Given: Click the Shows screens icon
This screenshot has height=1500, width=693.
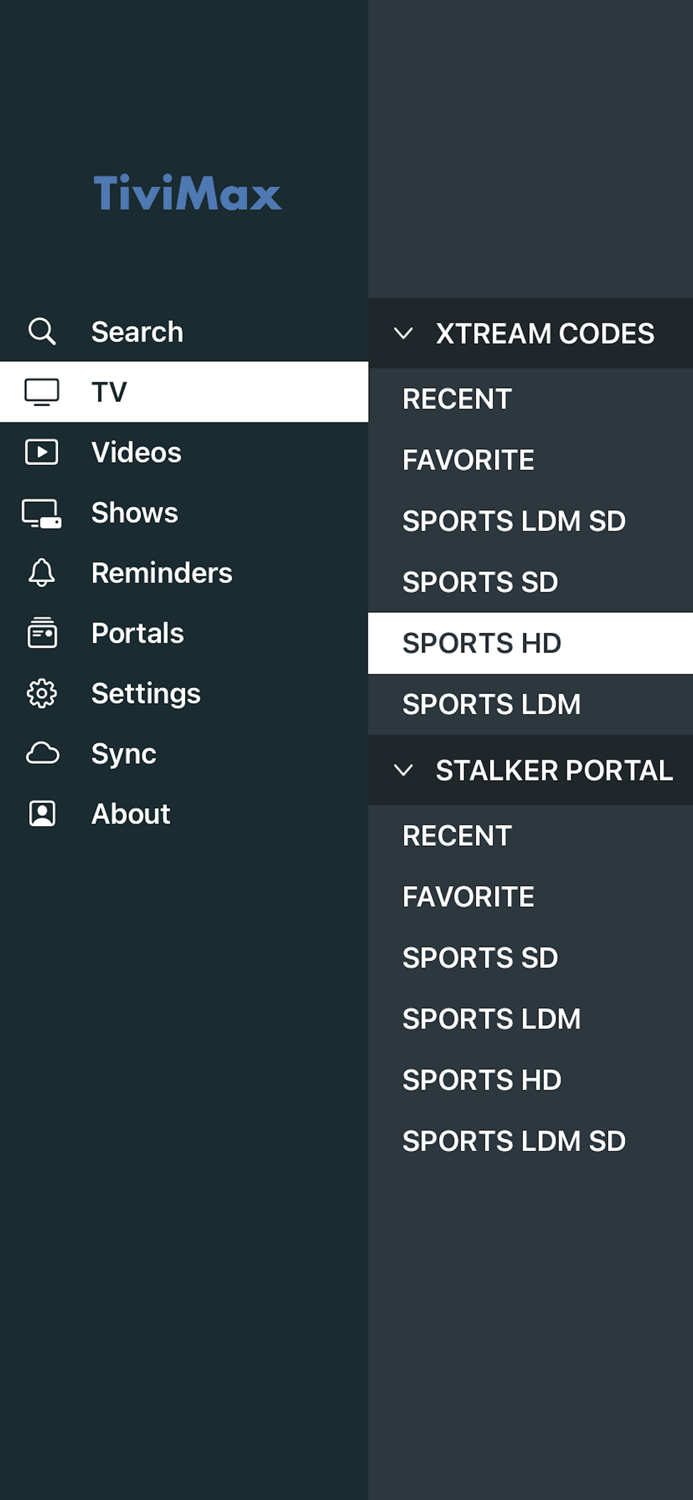Looking at the screenshot, I should [41, 512].
